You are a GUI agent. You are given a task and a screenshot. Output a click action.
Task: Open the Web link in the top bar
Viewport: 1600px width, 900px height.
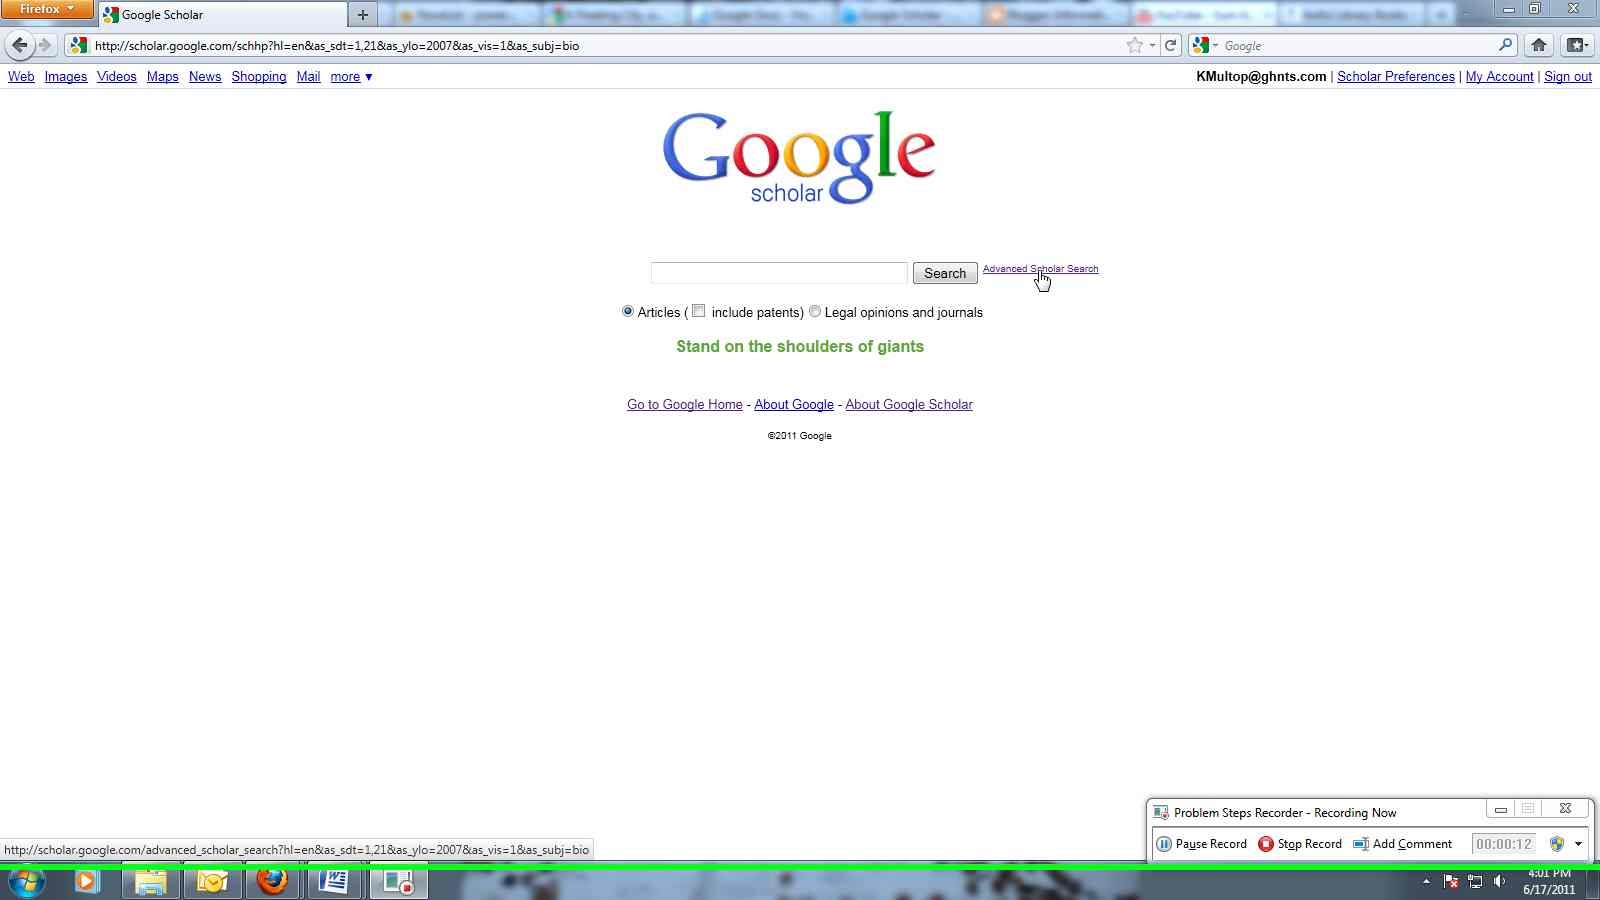pos(21,76)
